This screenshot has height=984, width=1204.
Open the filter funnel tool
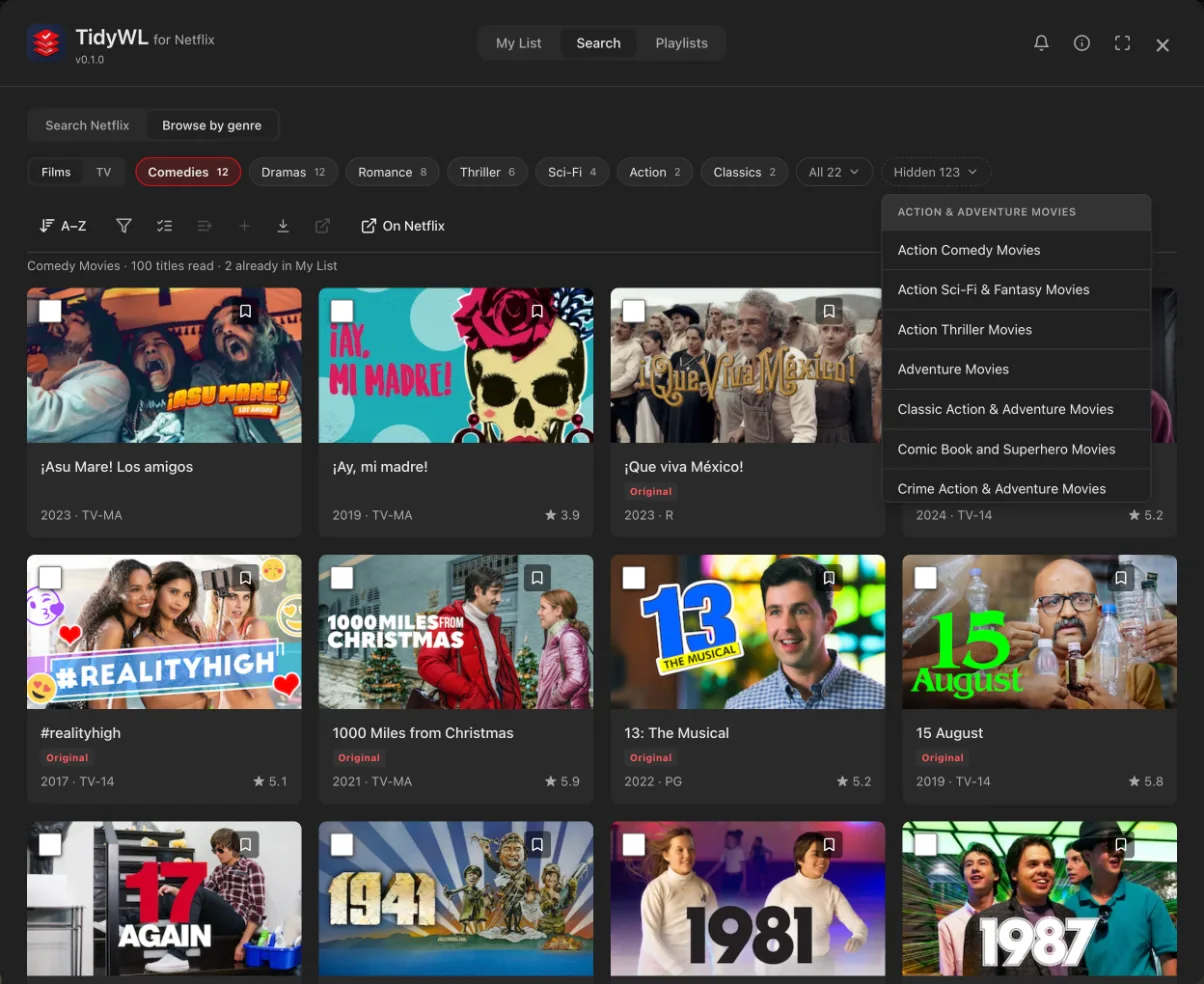tap(124, 226)
